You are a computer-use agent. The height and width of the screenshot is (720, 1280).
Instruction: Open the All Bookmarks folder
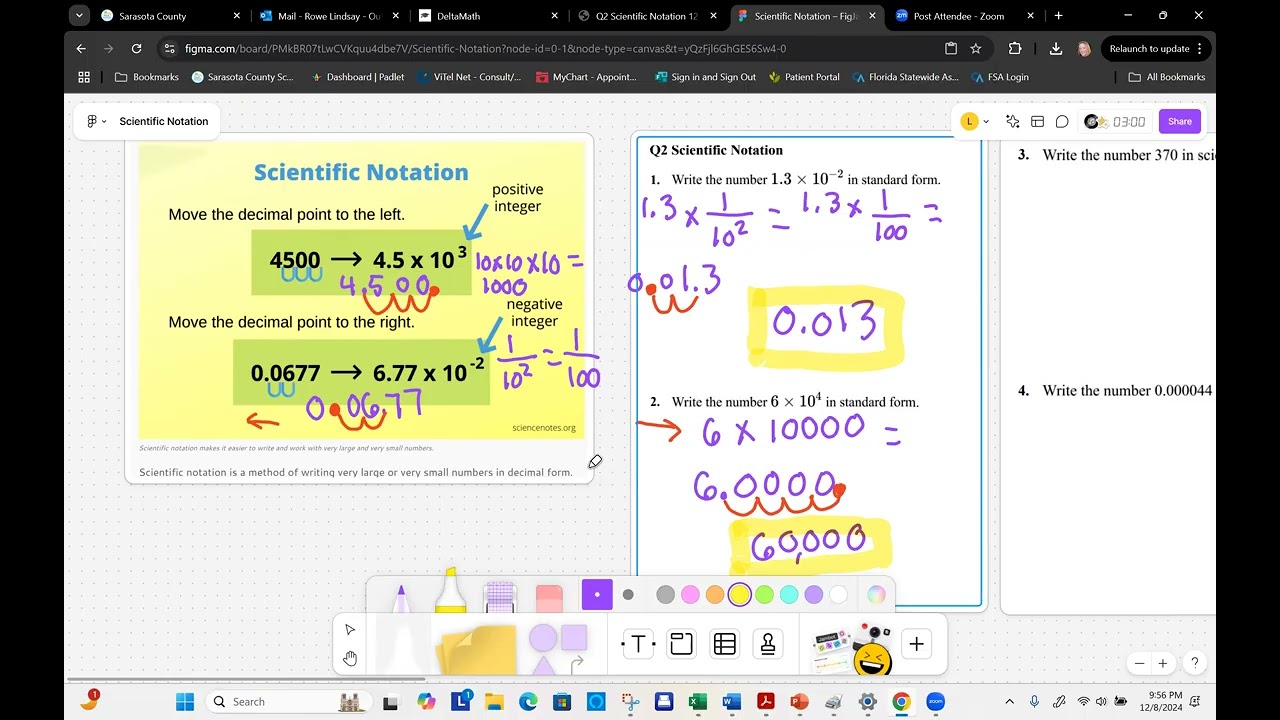pyautogui.click(x=1167, y=77)
